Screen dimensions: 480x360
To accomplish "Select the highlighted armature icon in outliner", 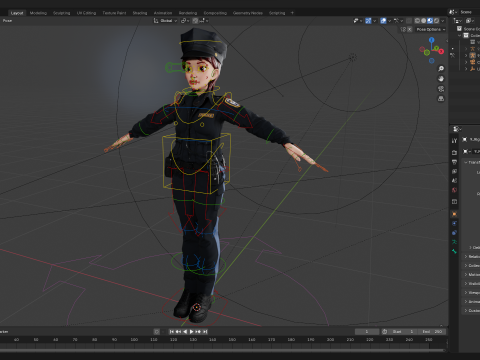I will coord(473,55).
